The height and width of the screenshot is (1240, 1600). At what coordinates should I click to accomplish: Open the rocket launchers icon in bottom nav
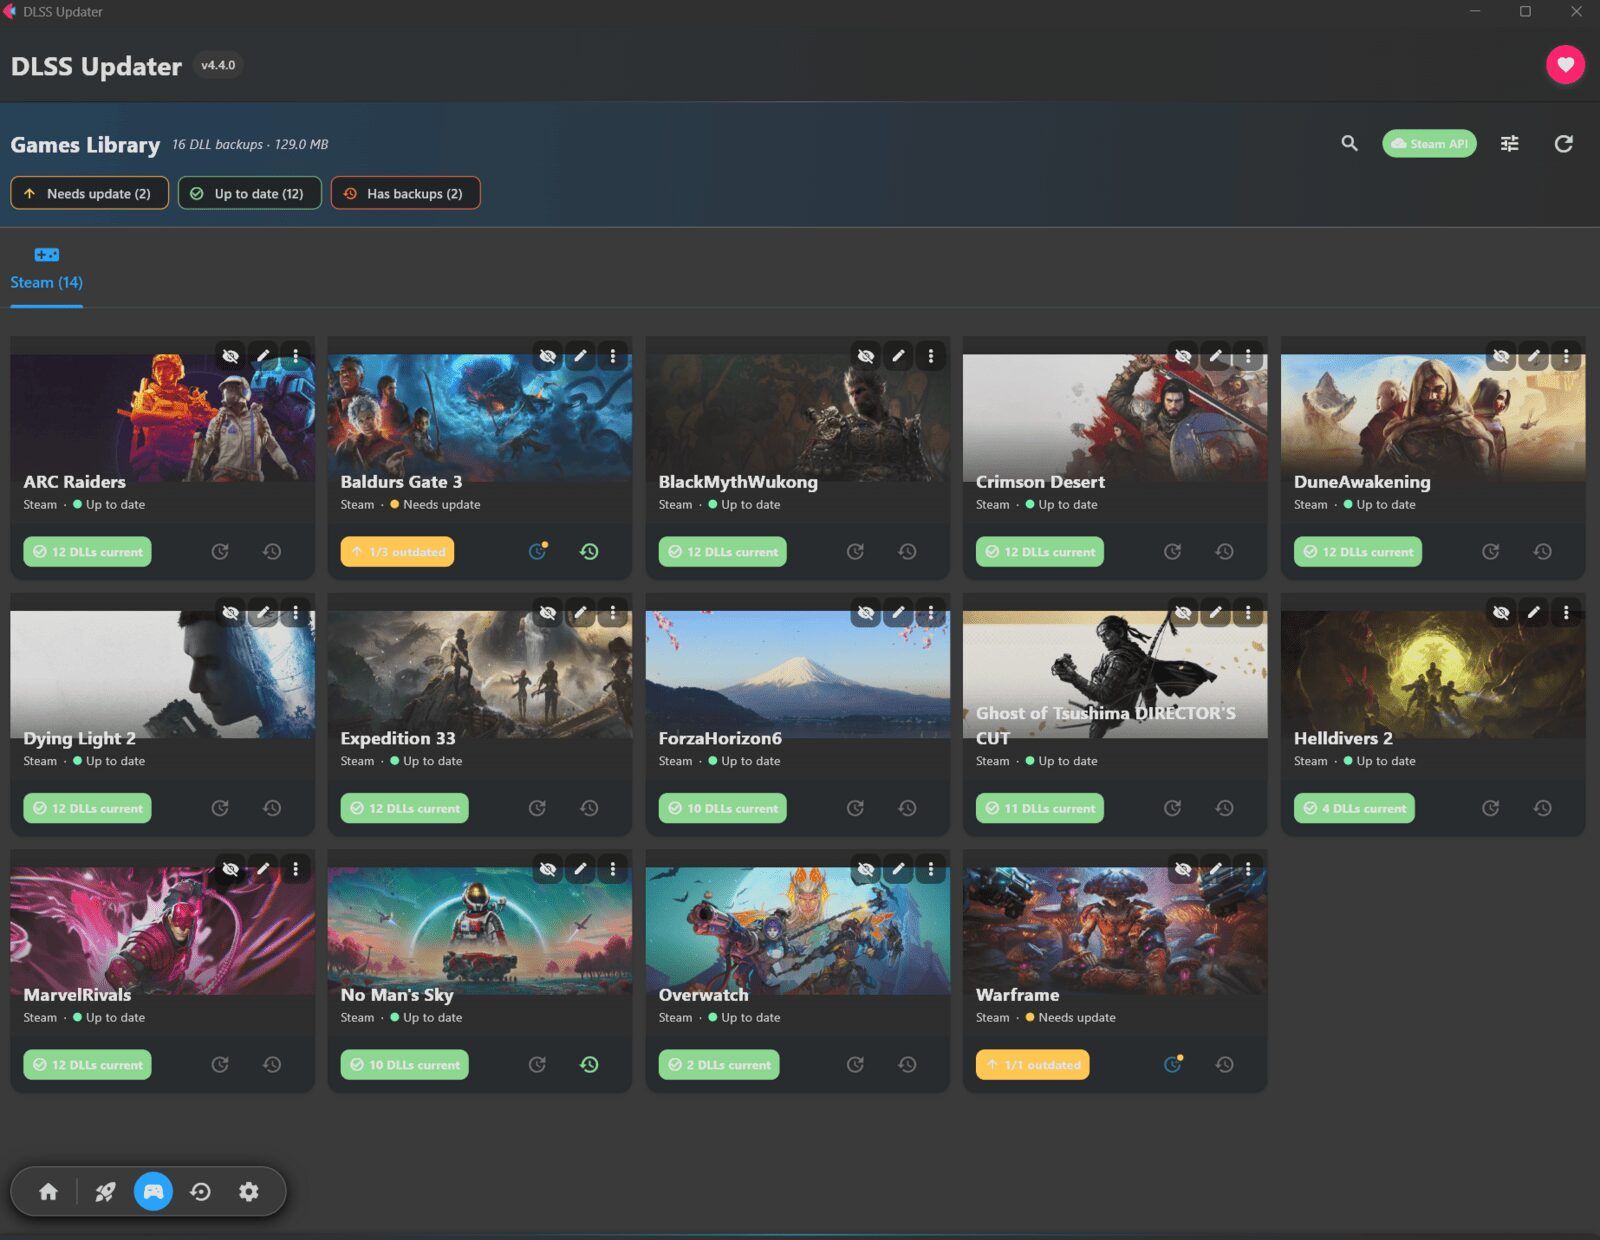click(x=105, y=1191)
